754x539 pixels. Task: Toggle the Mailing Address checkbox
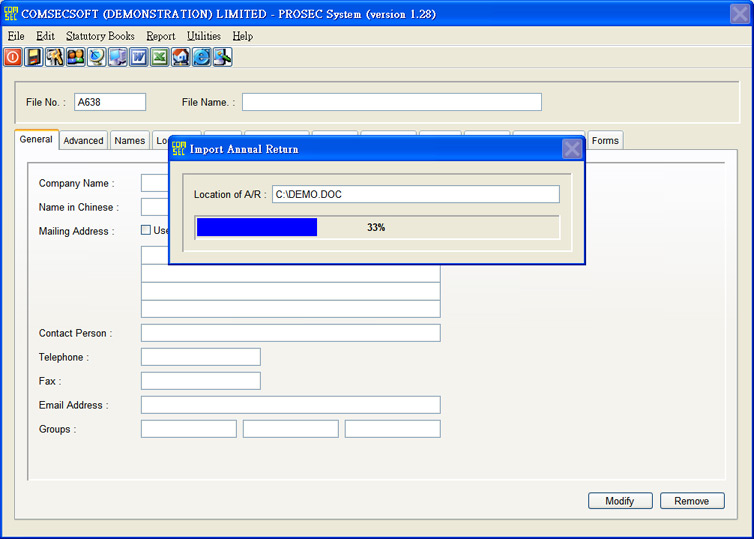click(x=146, y=230)
